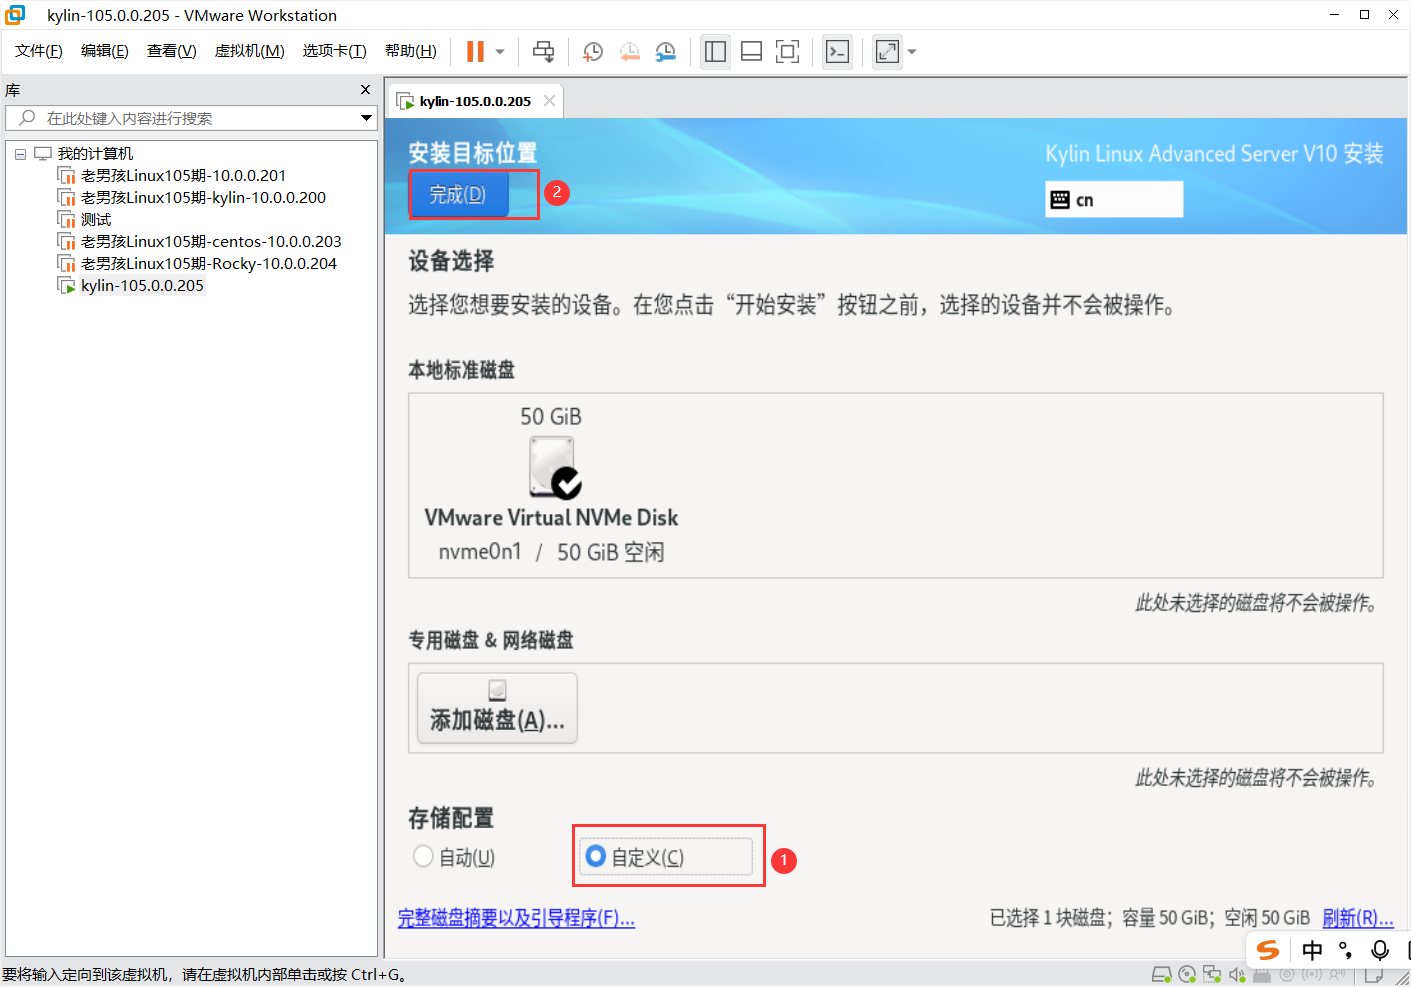
Task: Toggle punctuation mode on Sogou input bar
Action: (1346, 950)
